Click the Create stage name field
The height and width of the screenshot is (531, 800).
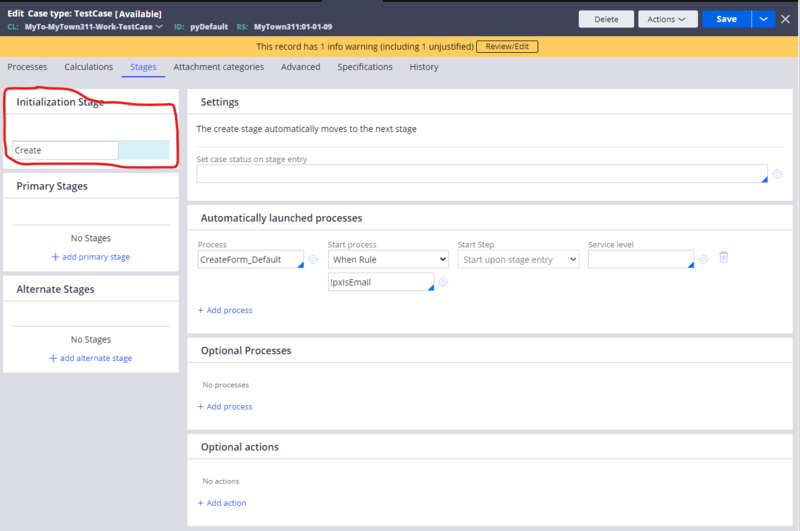pyautogui.click(x=65, y=150)
